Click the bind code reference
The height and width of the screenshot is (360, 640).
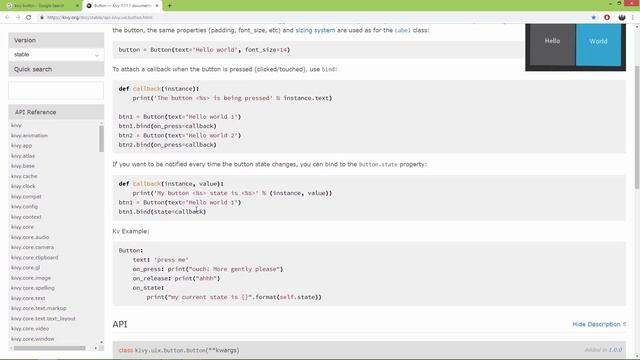tap(328, 69)
